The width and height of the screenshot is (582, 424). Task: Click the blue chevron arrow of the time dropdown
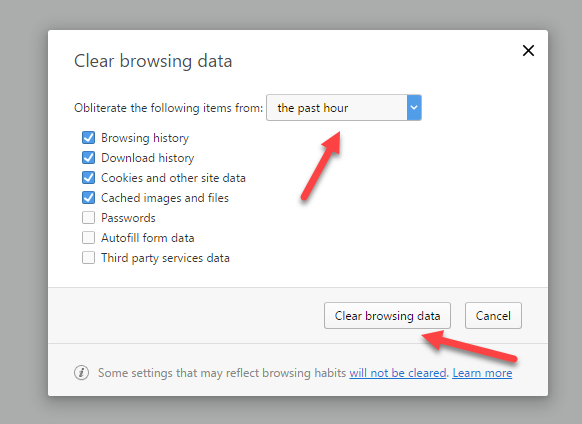[x=414, y=108]
